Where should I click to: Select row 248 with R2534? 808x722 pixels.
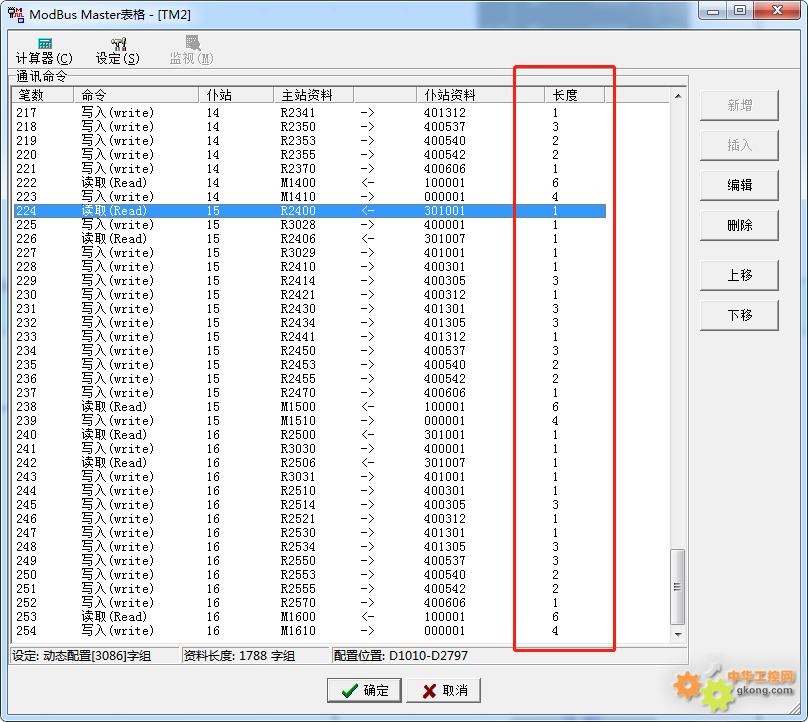click(309, 547)
